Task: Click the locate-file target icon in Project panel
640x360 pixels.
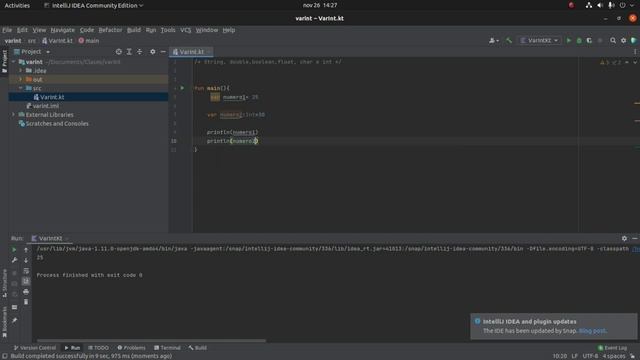Action: click(x=118, y=52)
